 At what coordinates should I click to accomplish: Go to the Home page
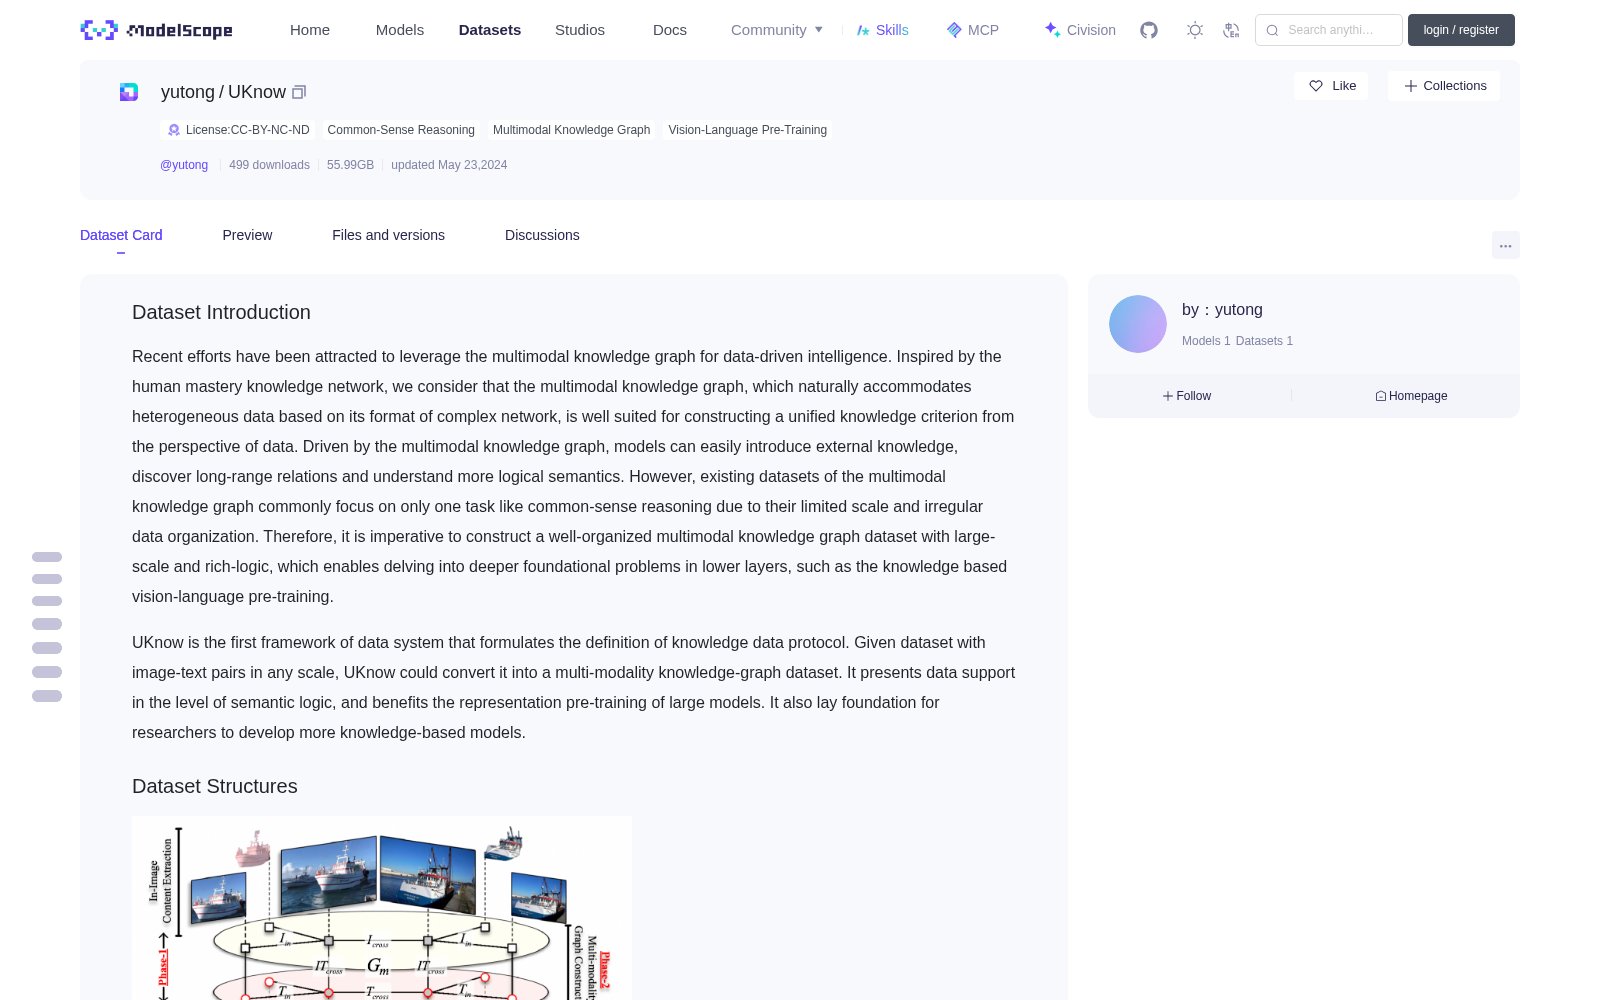tap(310, 30)
